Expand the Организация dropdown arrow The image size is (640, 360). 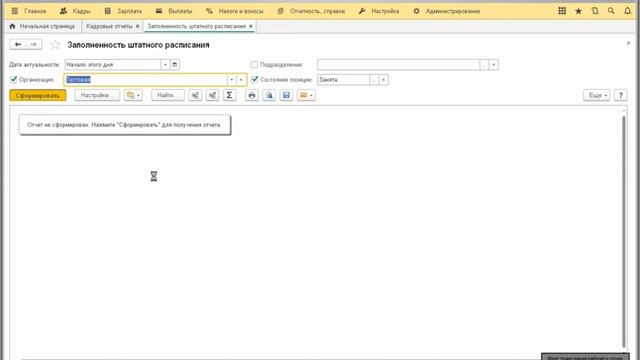(x=231, y=80)
